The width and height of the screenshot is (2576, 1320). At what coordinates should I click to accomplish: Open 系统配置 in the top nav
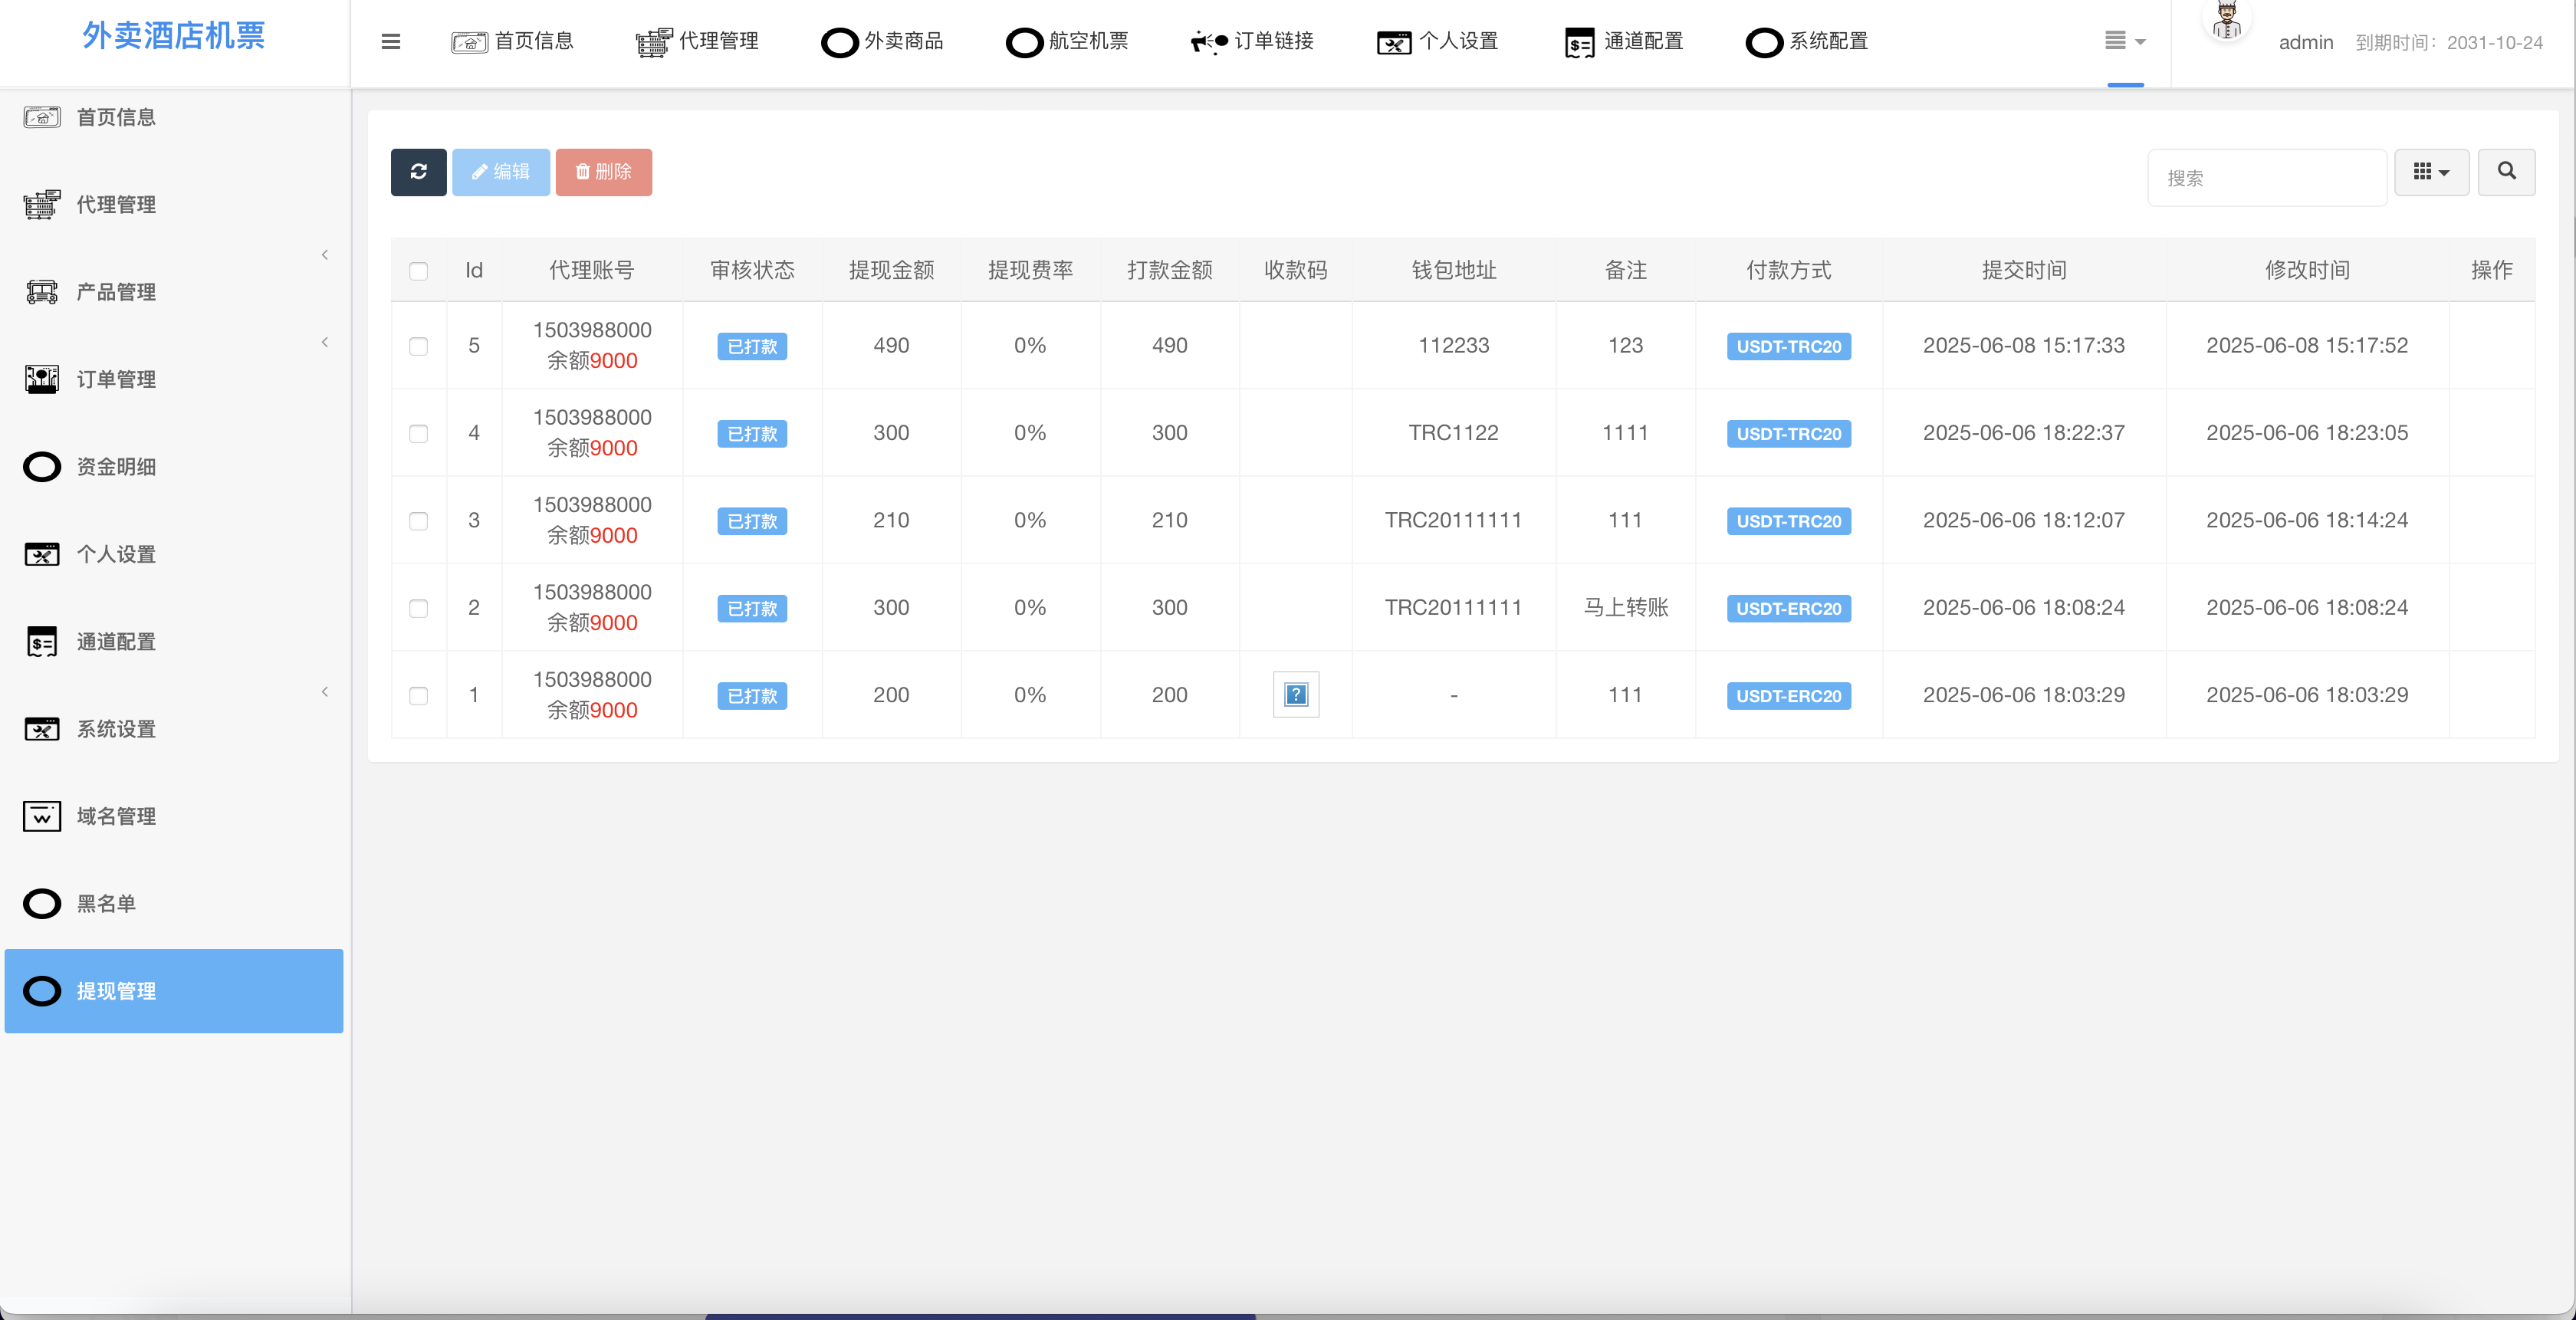(x=1807, y=41)
